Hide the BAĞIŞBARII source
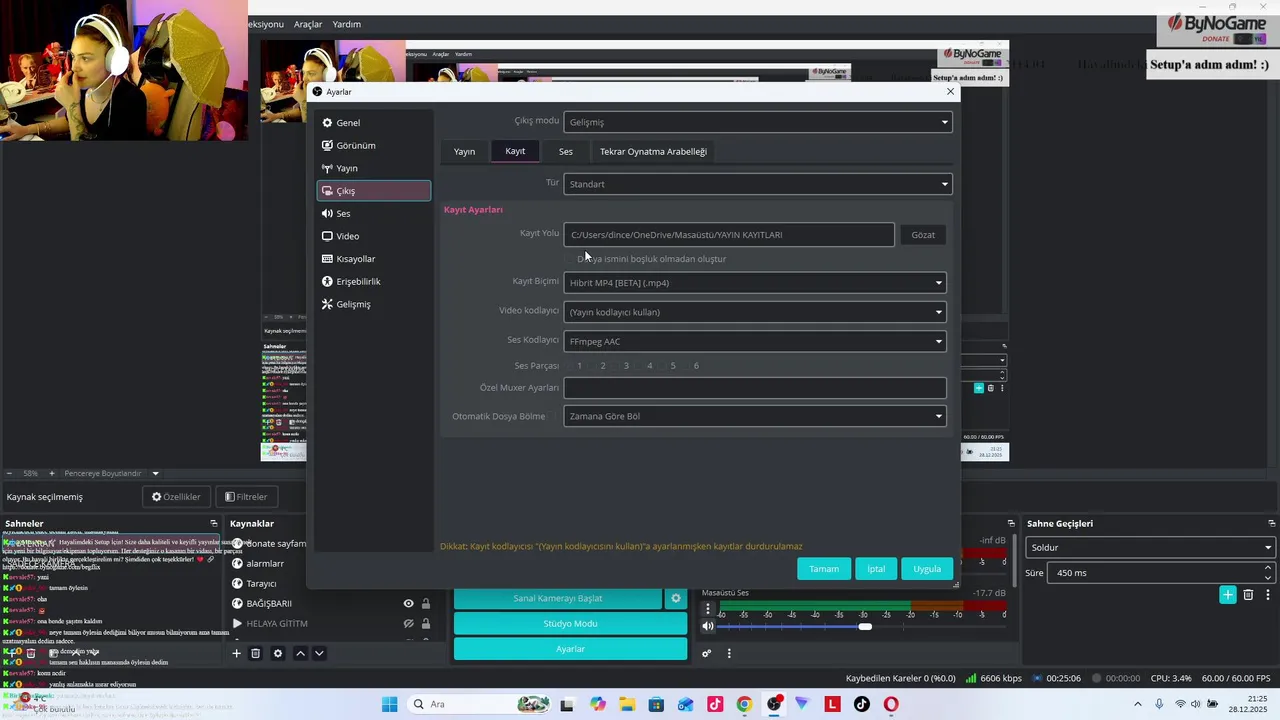The image size is (1280, 720). (408, 603)
